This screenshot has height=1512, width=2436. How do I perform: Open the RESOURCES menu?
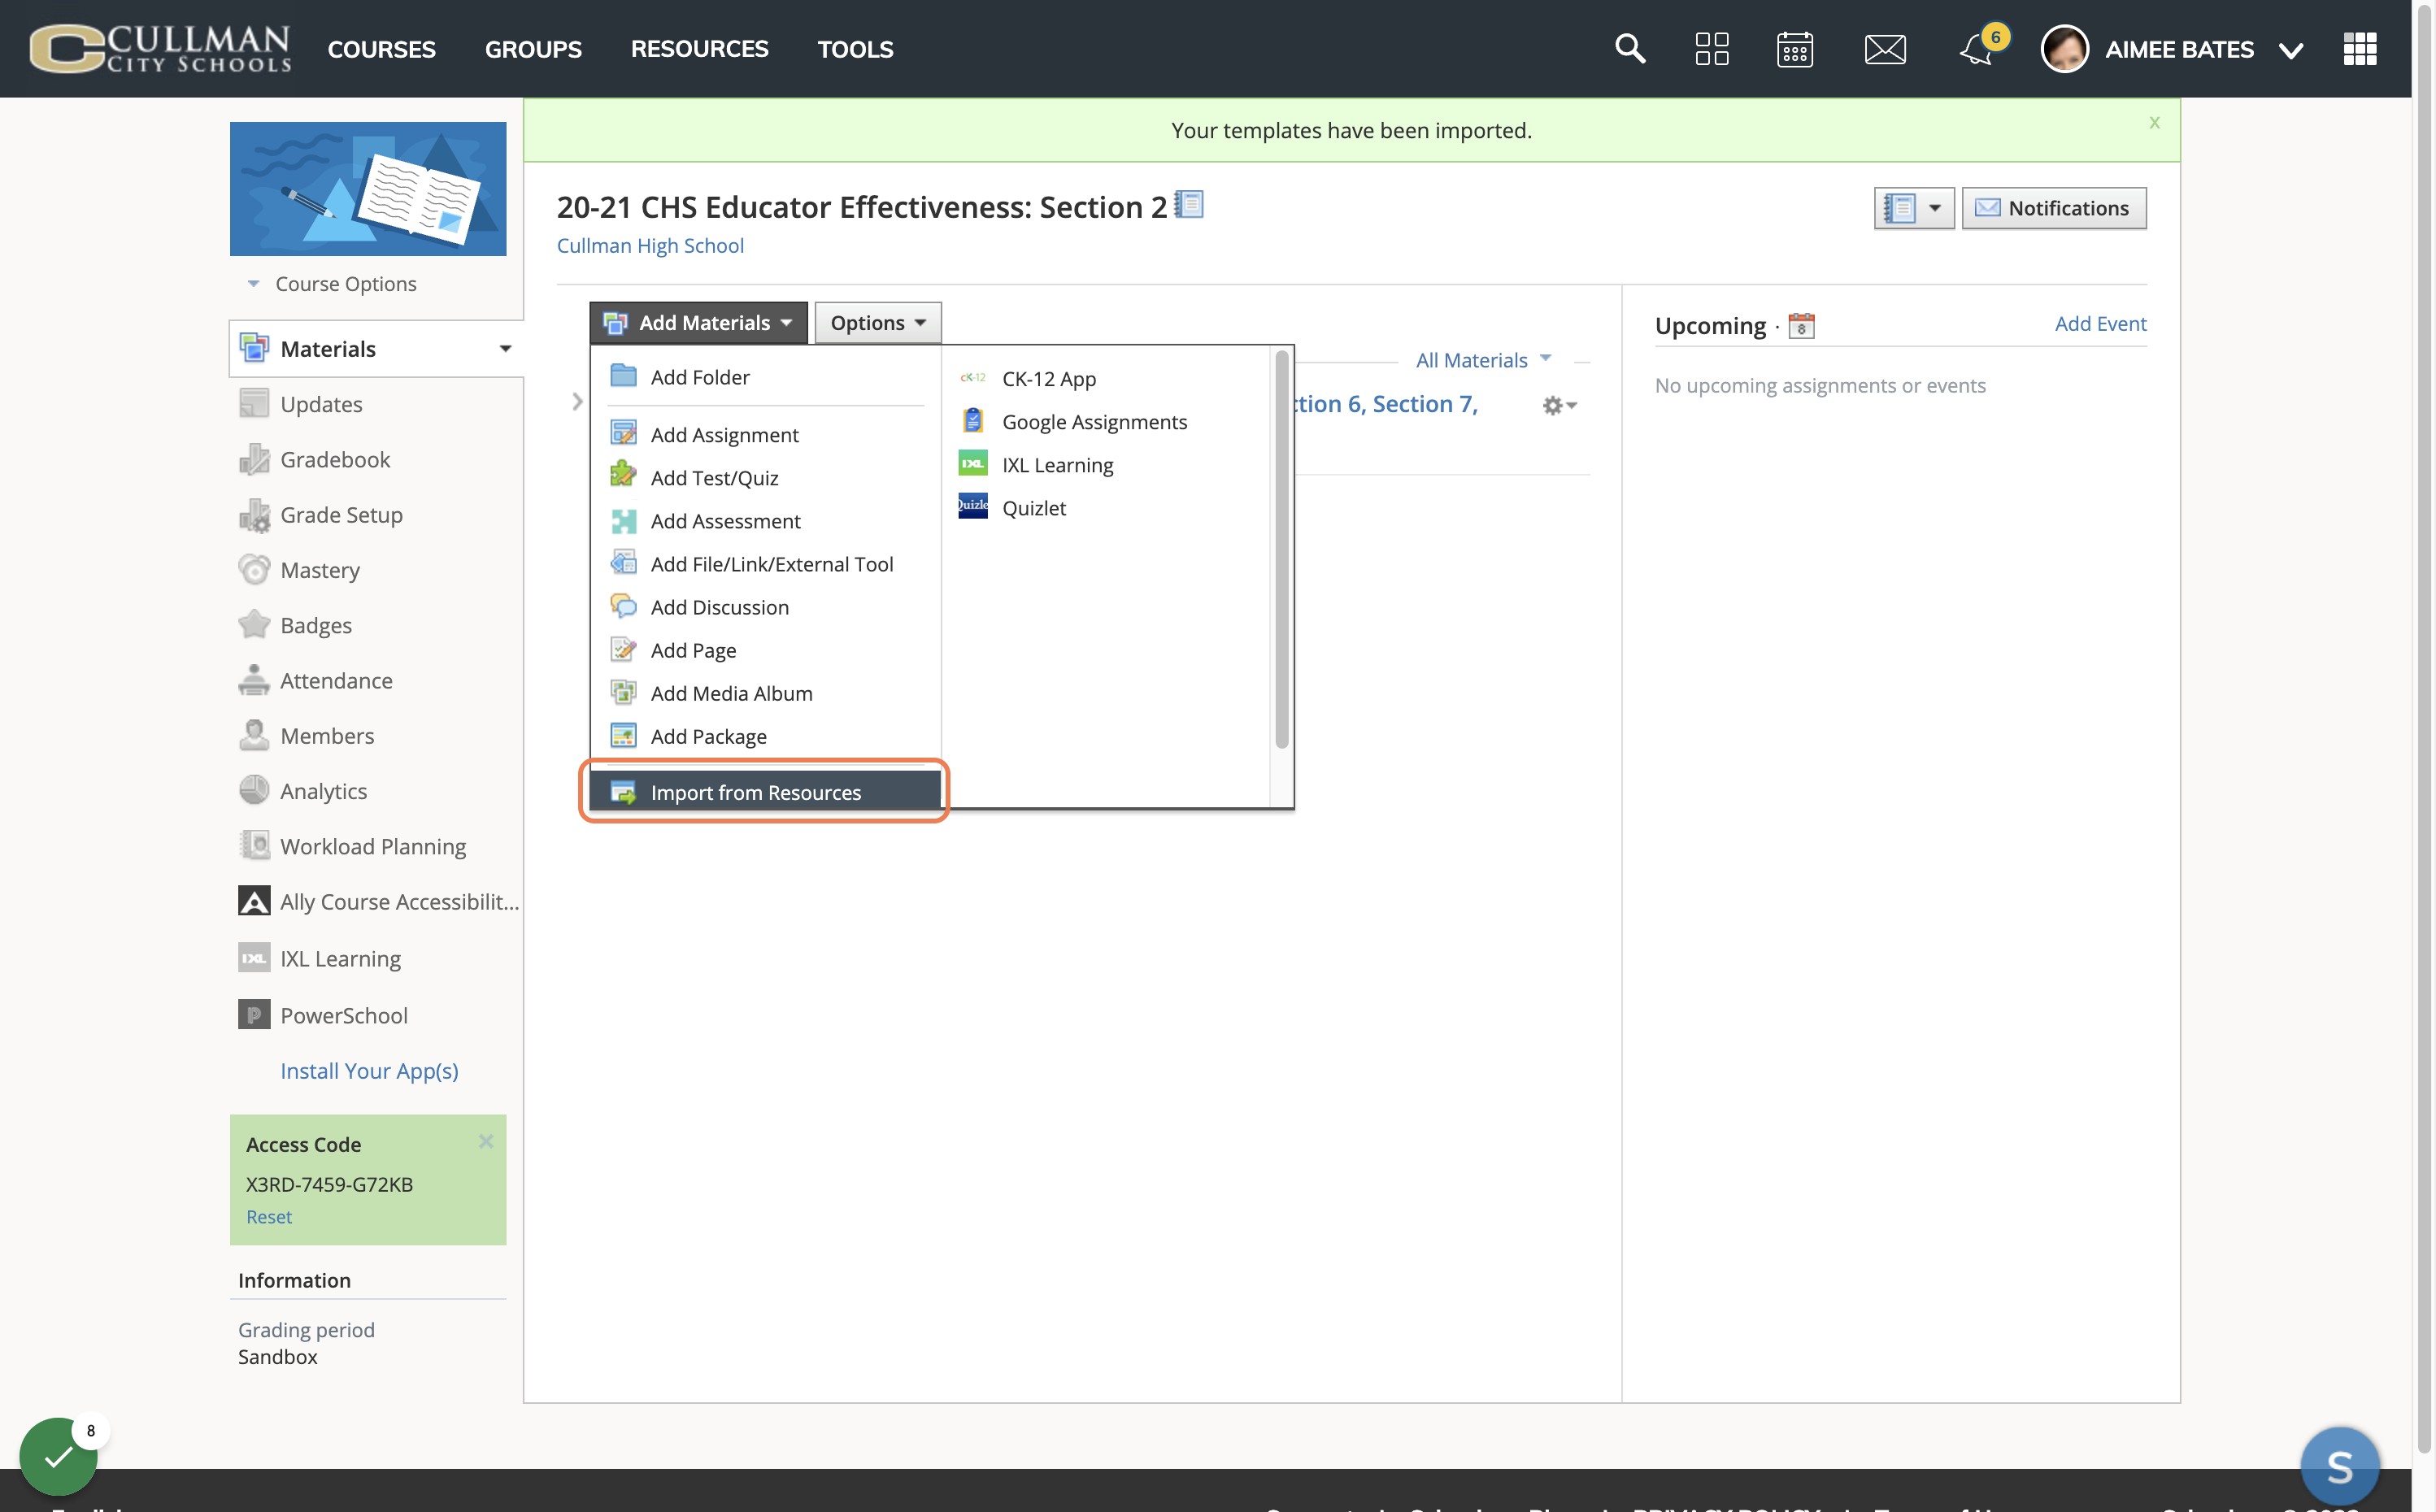pyautogui.click(x=699, y=48)
